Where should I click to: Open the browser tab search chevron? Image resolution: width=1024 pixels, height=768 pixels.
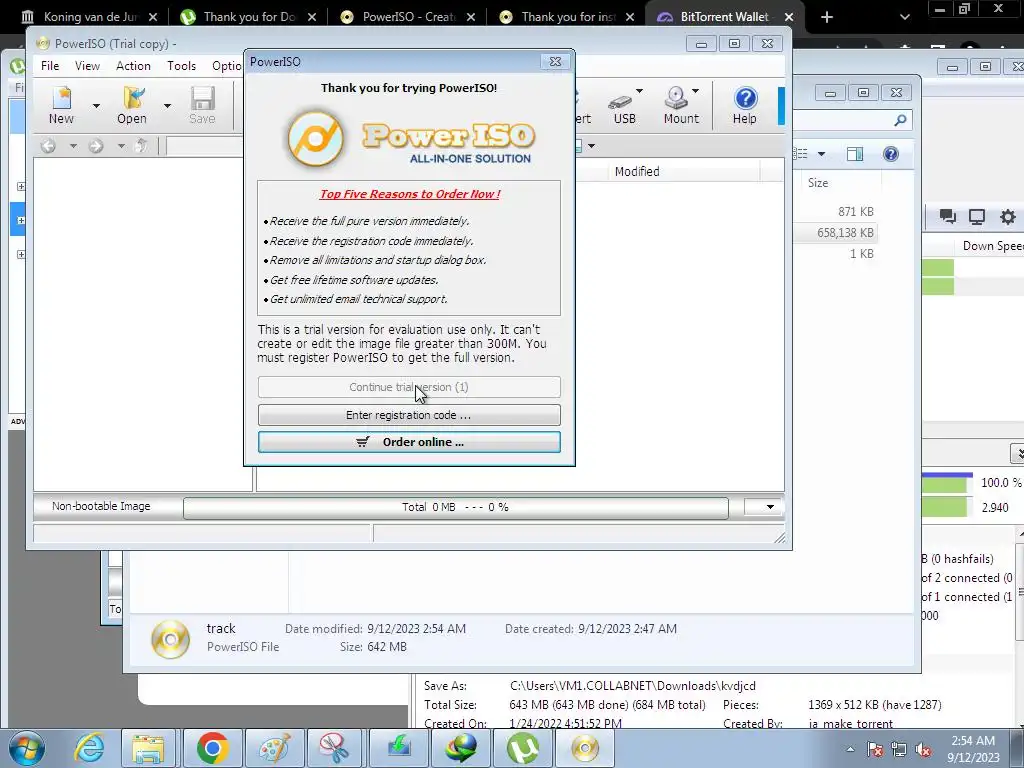point(904,17)
